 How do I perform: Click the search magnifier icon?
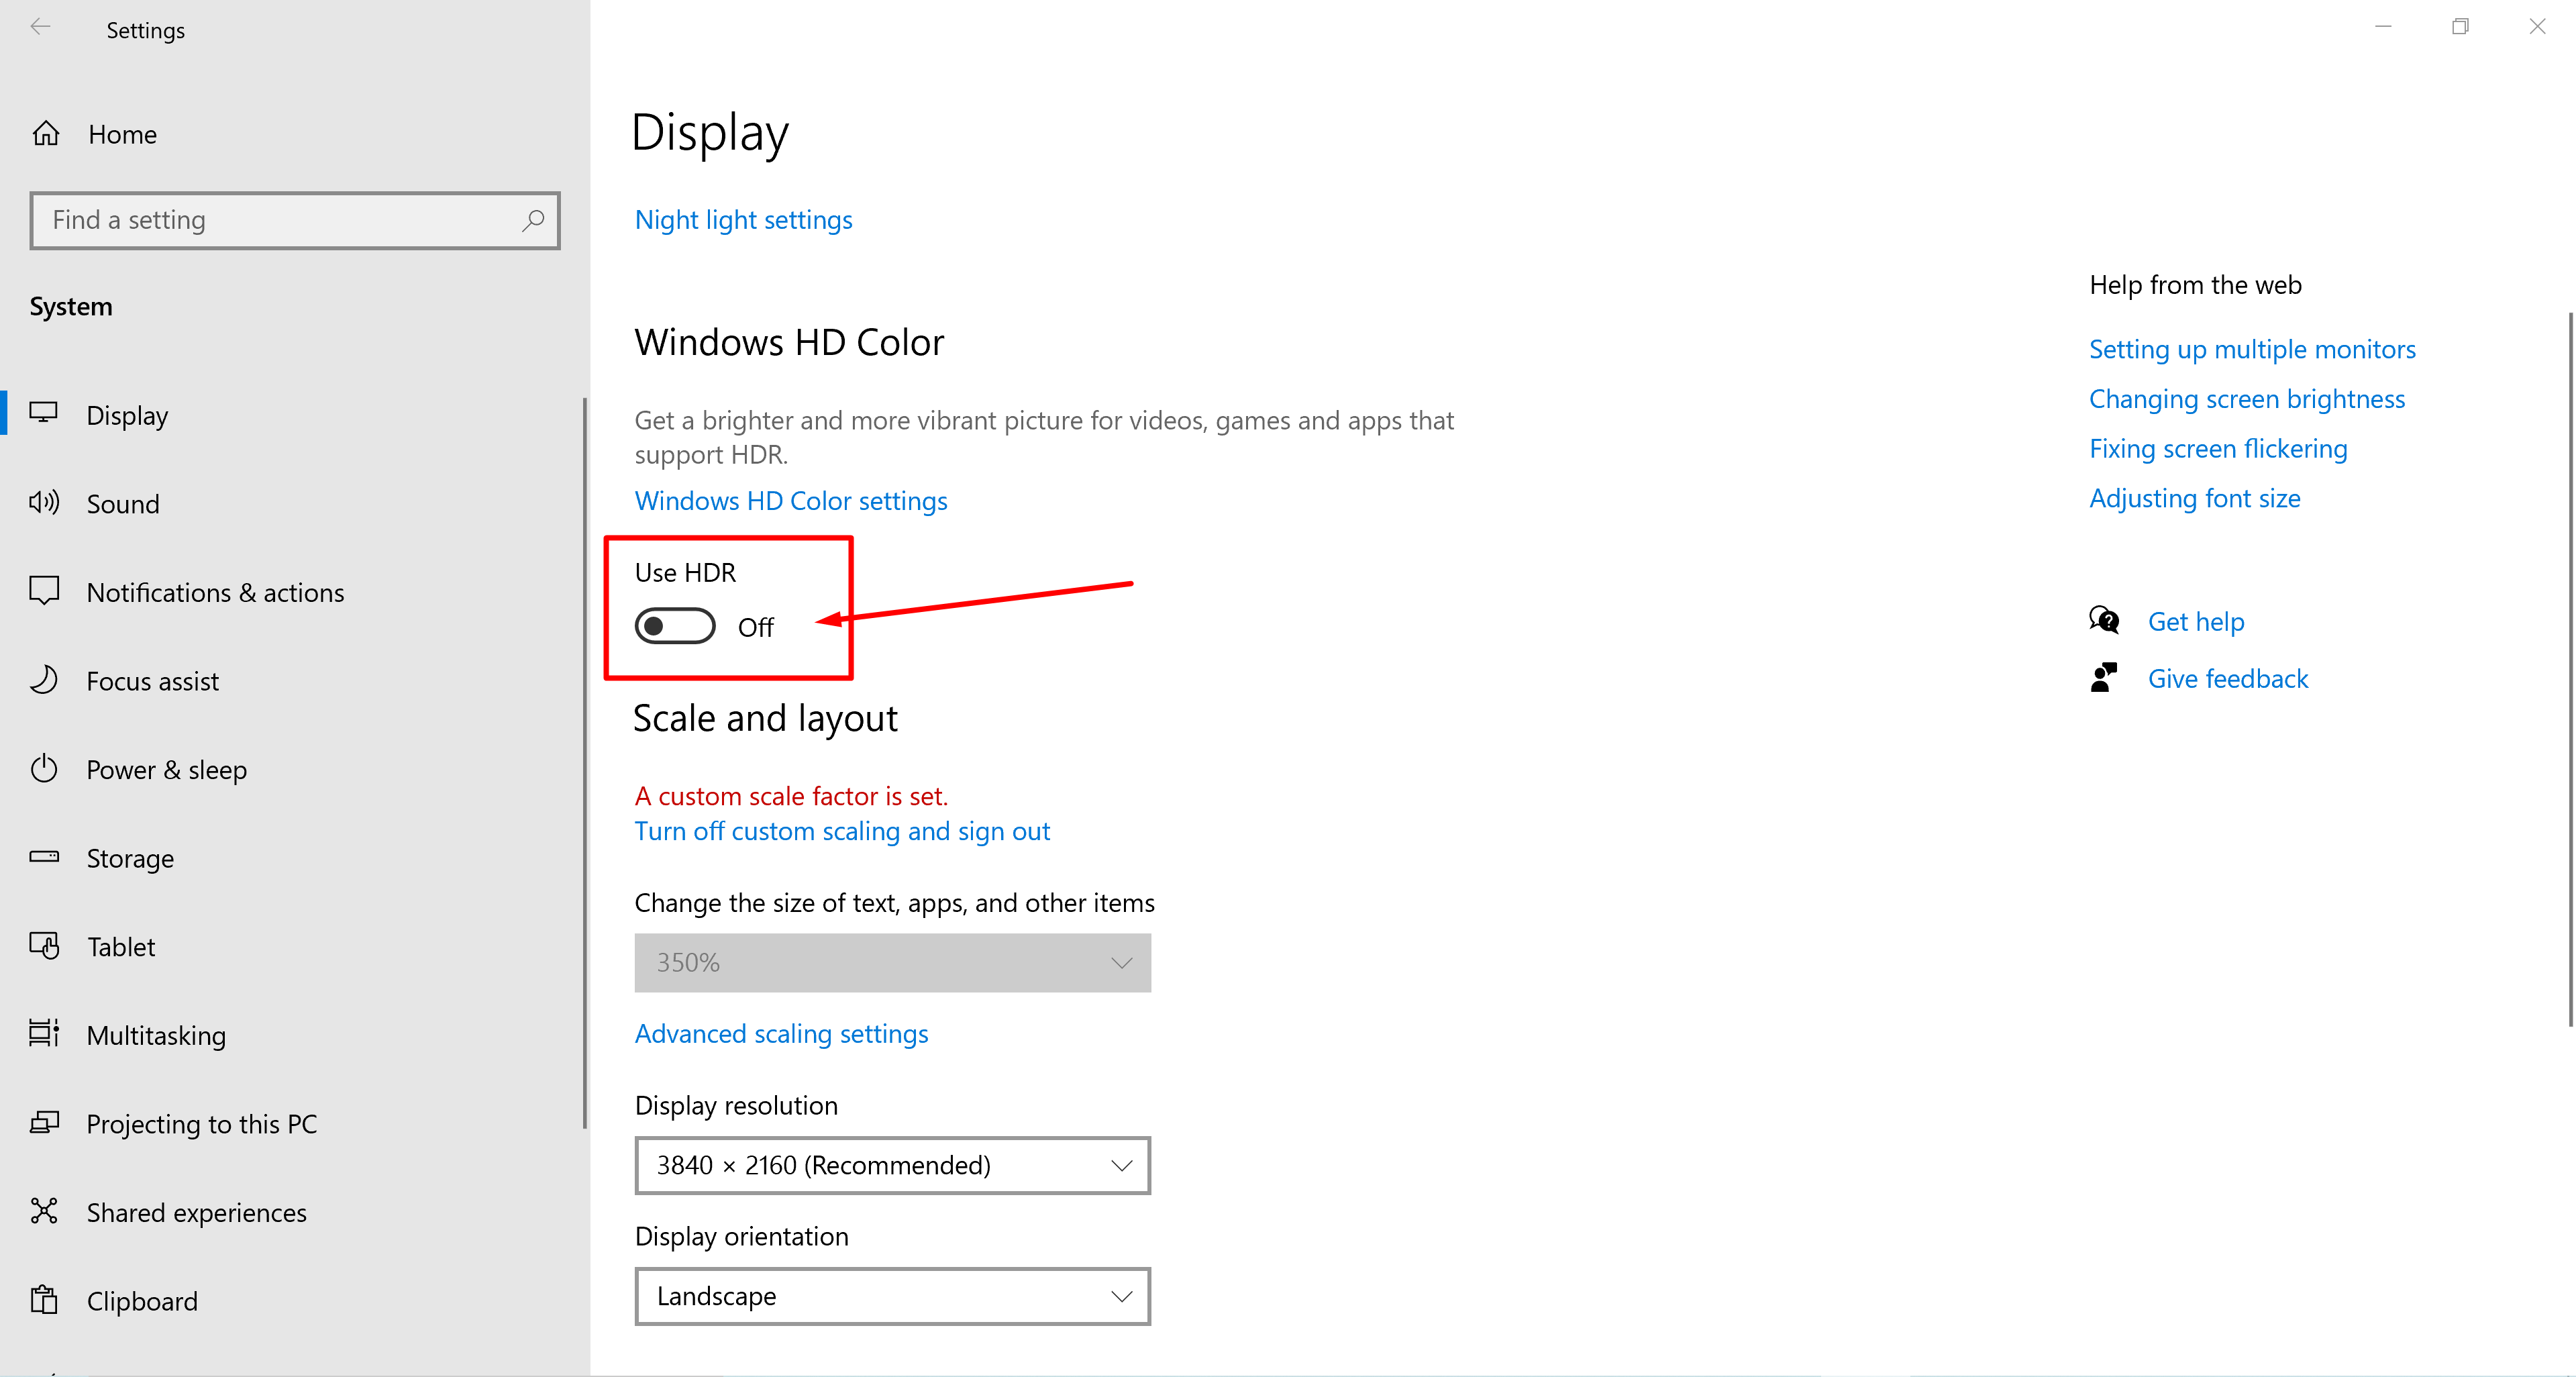(533, 220)
